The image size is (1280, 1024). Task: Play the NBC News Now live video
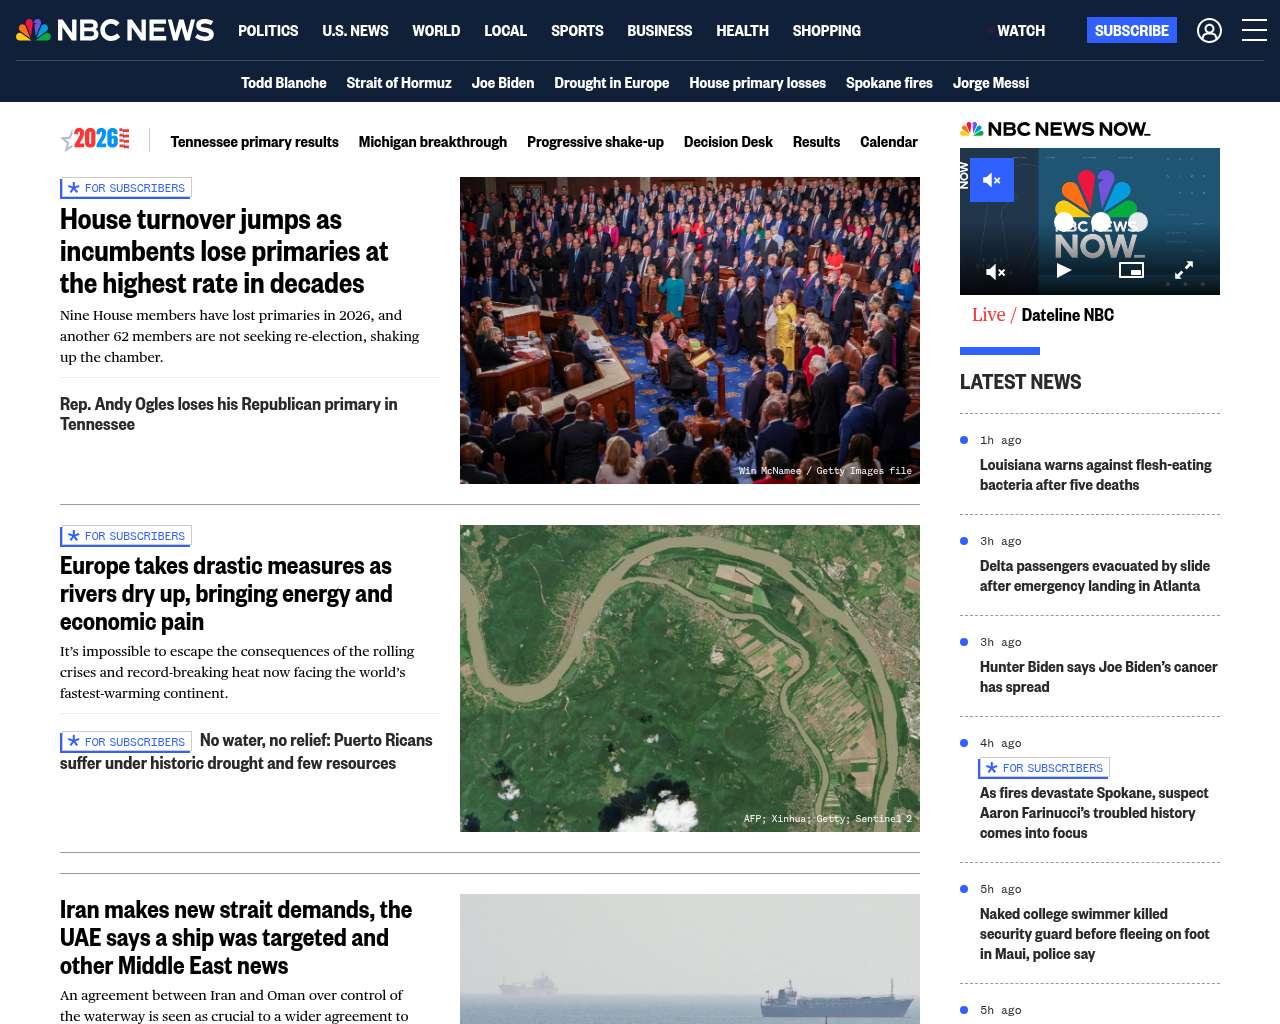click(x=1064, y=270)
